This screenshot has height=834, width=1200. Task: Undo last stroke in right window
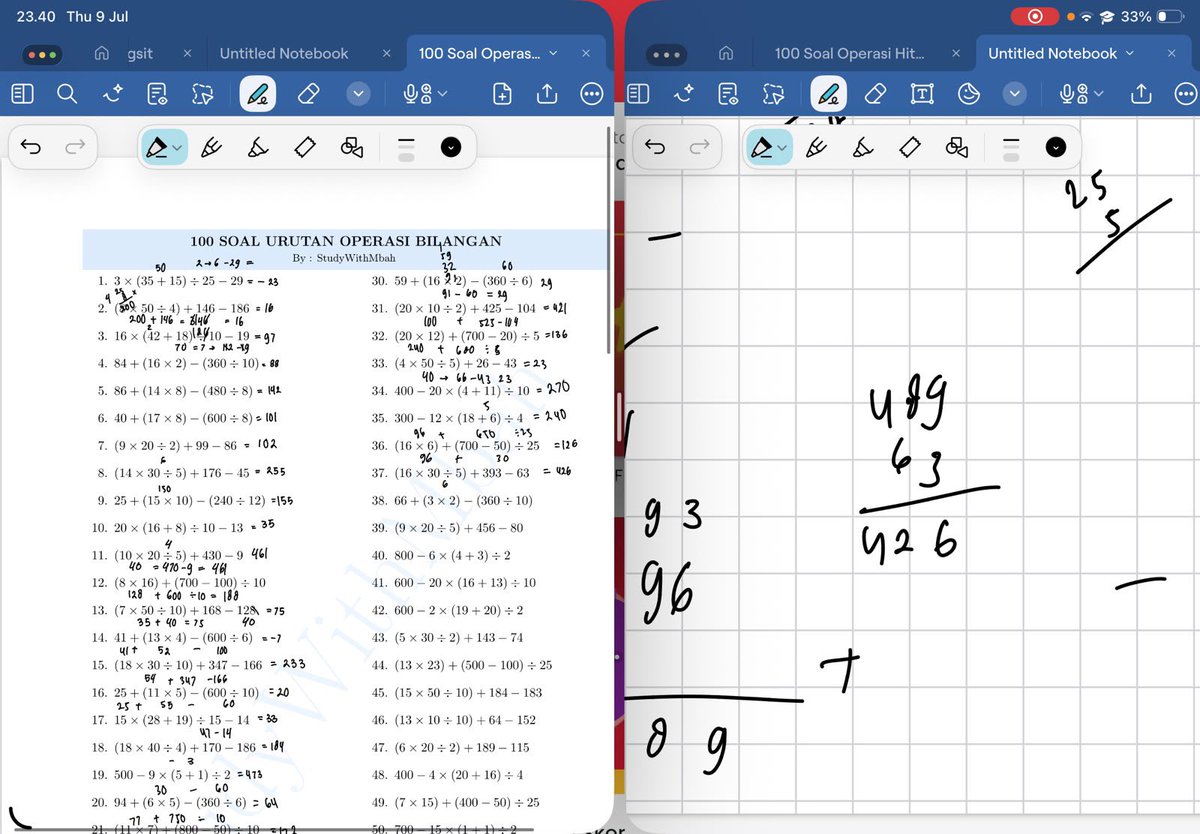click(654, 148)
